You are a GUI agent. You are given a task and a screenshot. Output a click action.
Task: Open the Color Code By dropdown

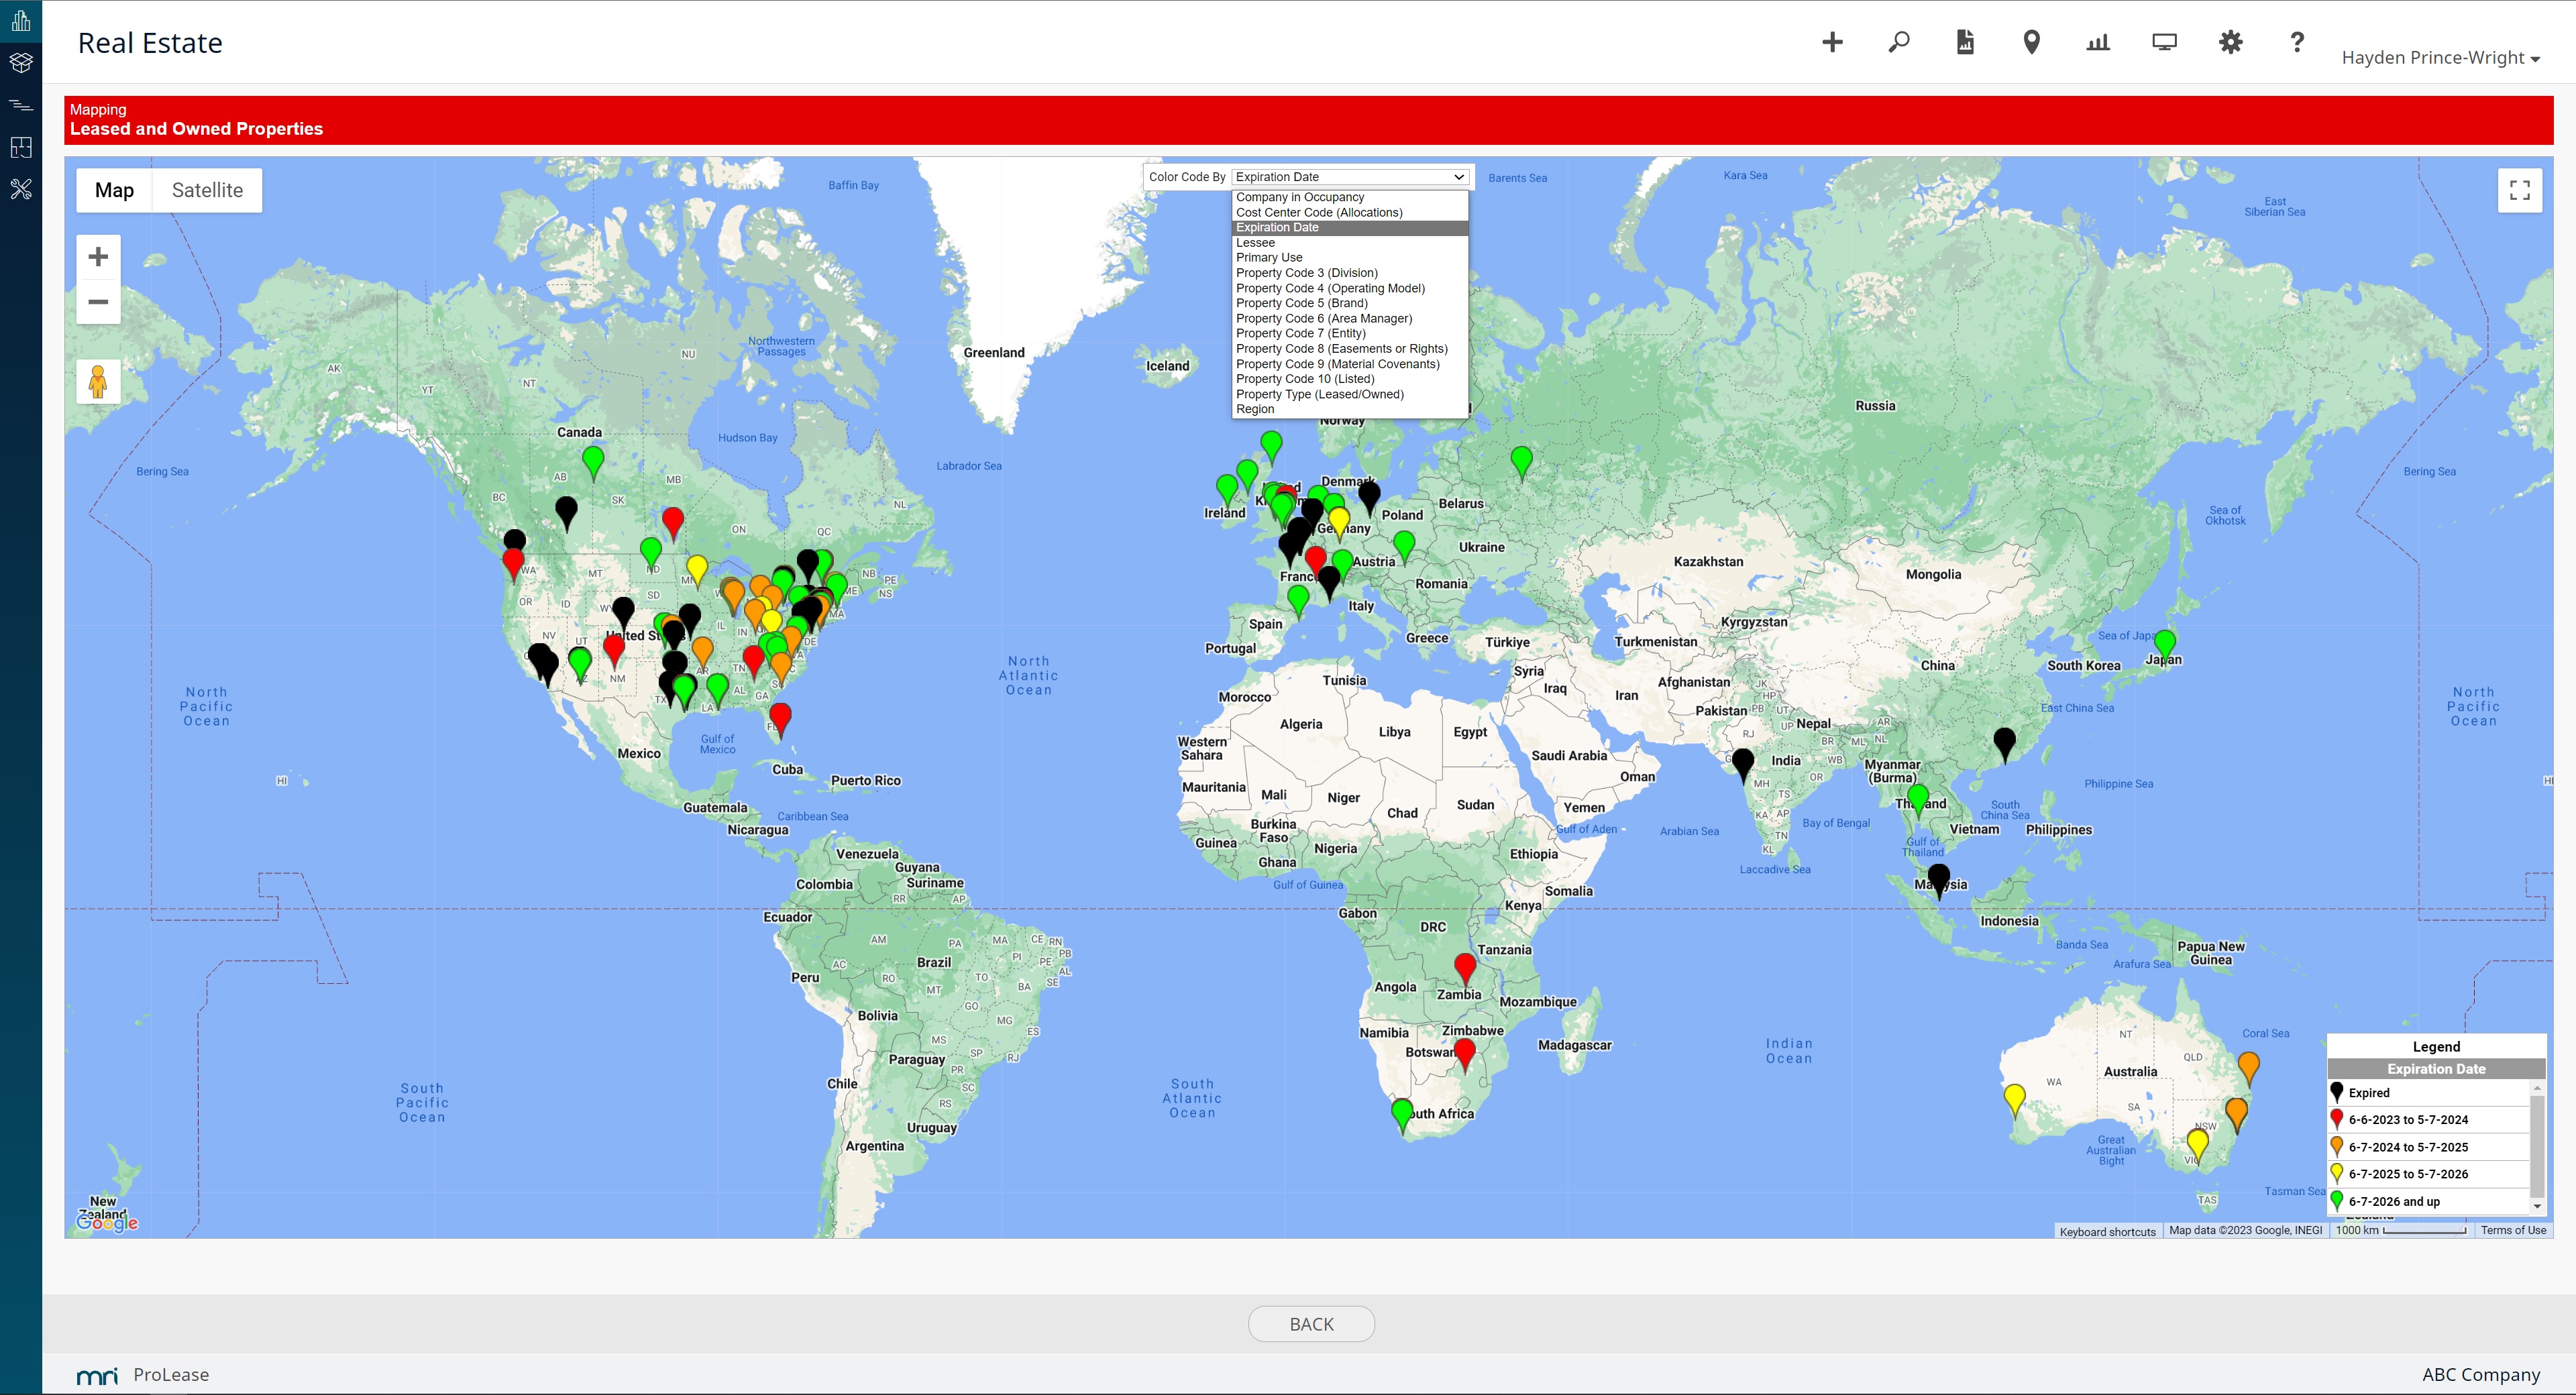(1349, 177)
